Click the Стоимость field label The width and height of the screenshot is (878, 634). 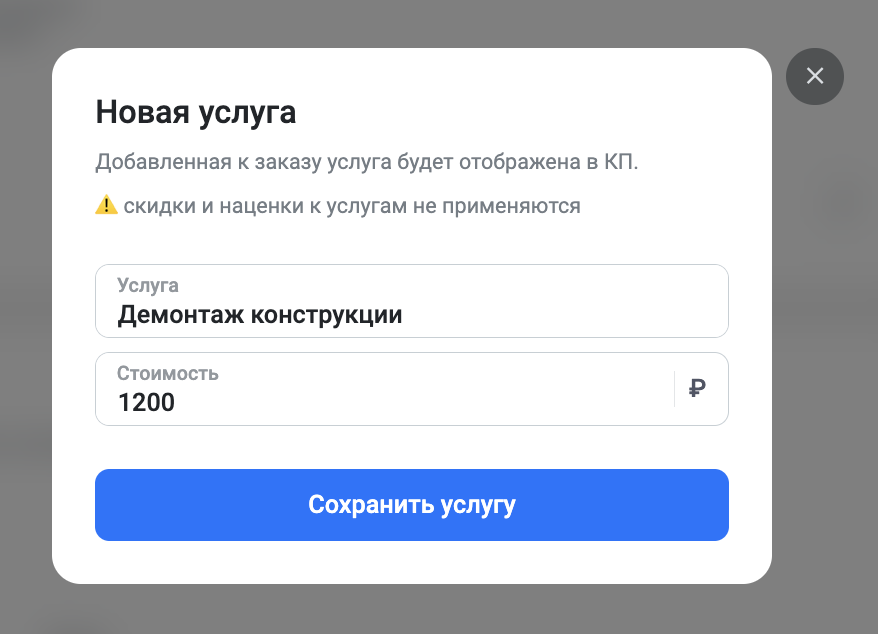tap(167, 374)
